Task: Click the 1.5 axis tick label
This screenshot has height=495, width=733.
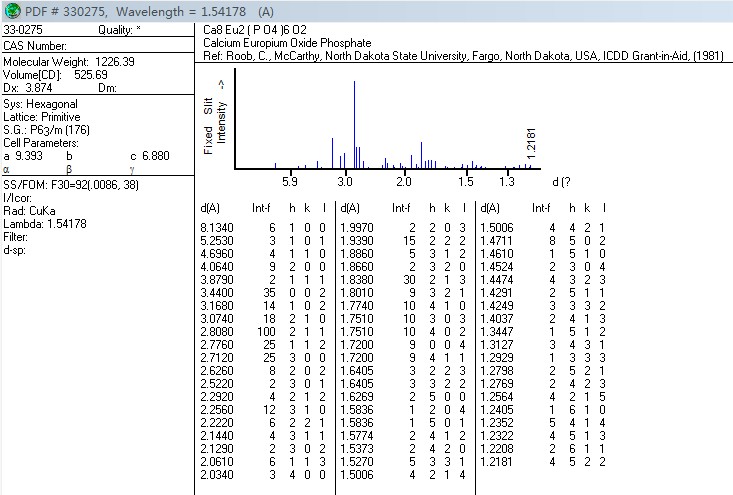Action: [x=466, y=181]
